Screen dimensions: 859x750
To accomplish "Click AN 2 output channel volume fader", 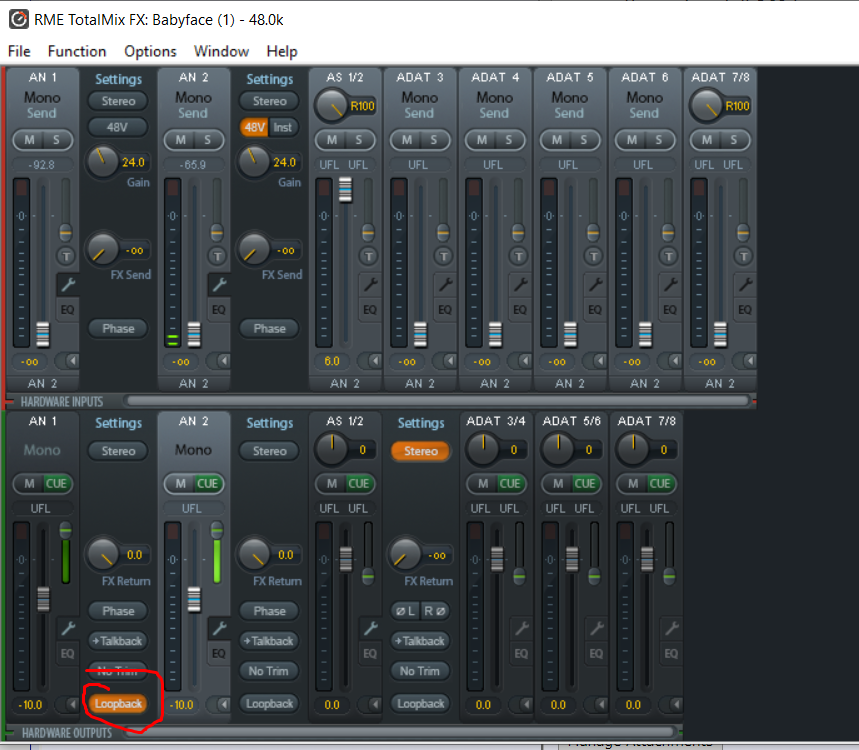I will coord(194,599).
